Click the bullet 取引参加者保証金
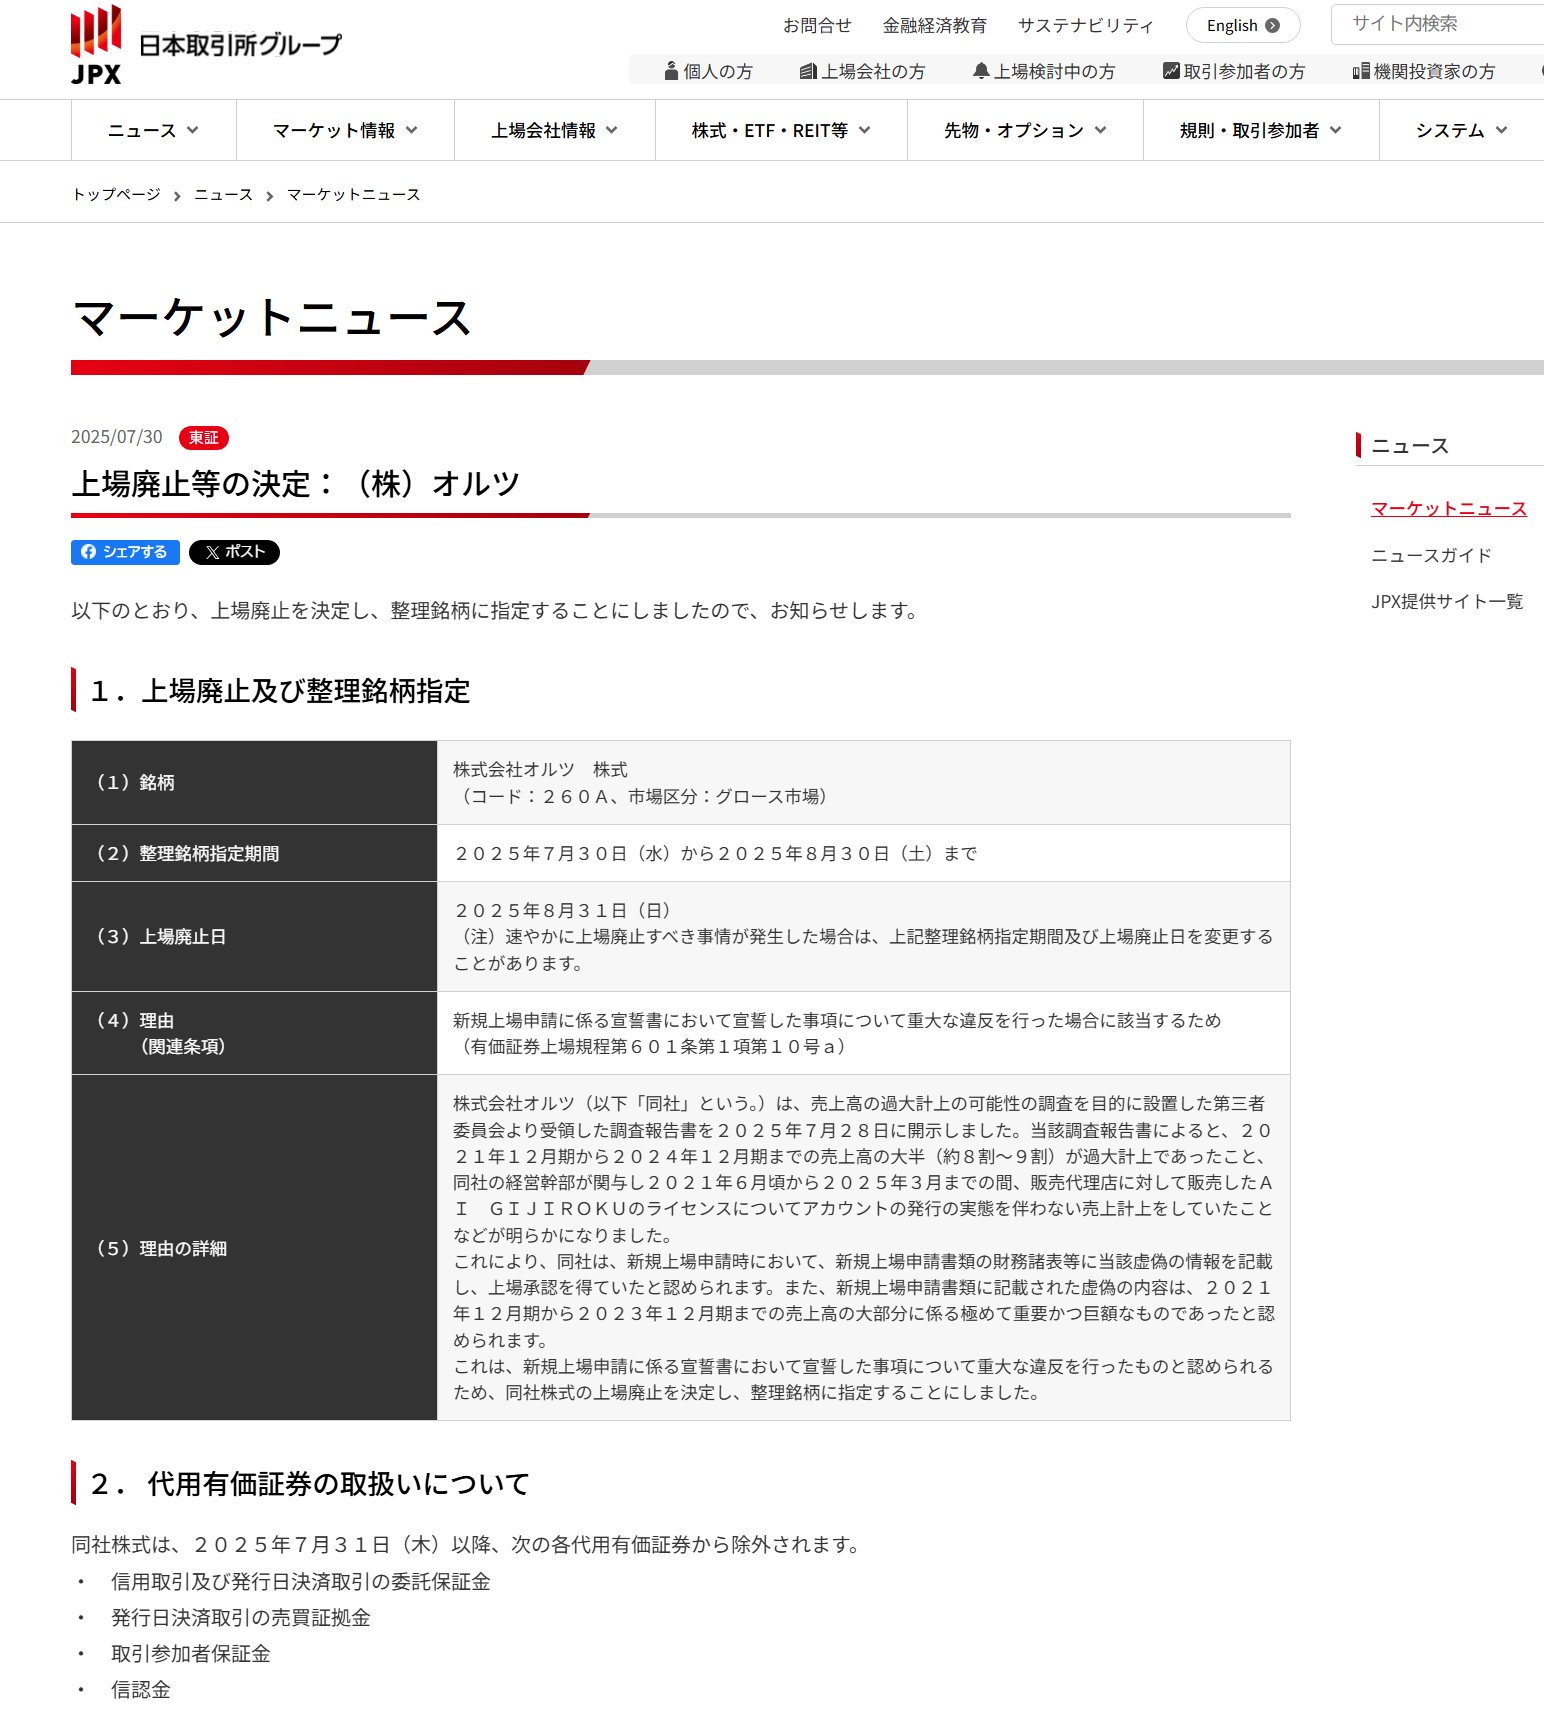1544x1724 pixels. (x=190, y=1653)
